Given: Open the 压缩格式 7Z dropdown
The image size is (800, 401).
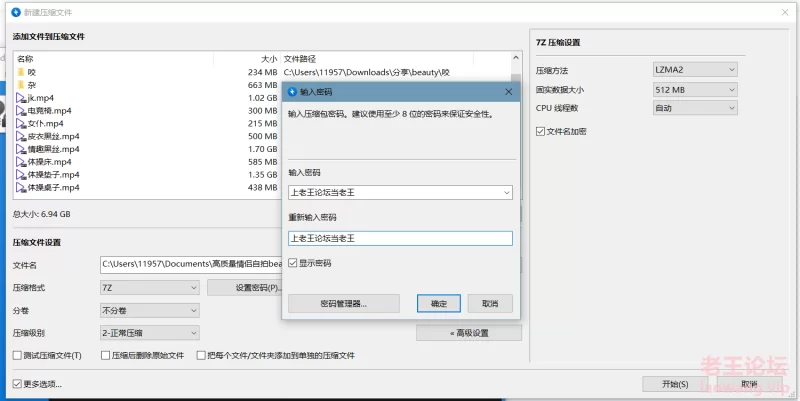Looking at the screenshot, I should [149, 288].
